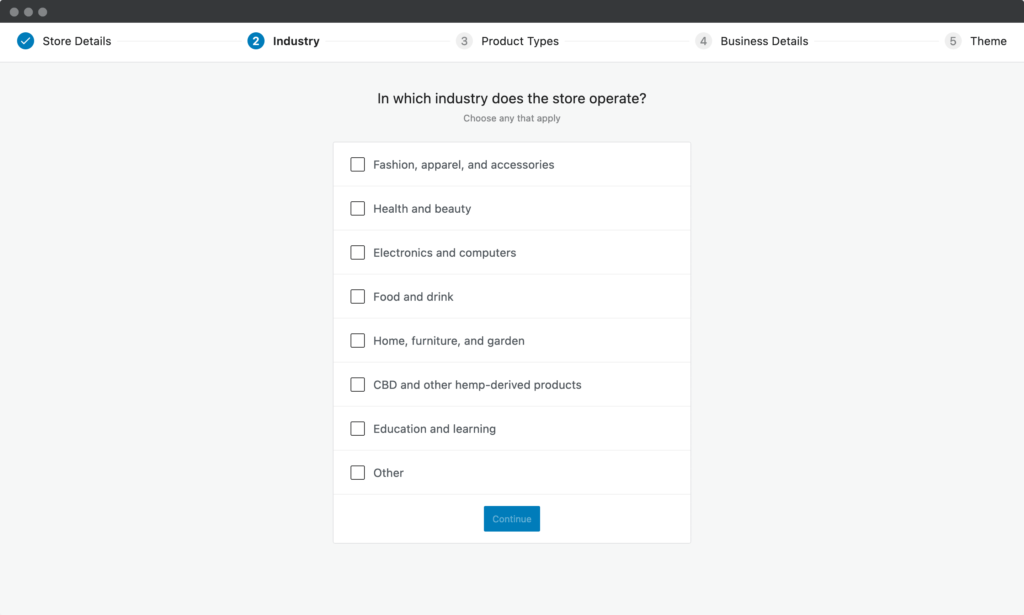Check Home, furniture, and garden option
The image size is (1024, 615).
pos(358,341)
